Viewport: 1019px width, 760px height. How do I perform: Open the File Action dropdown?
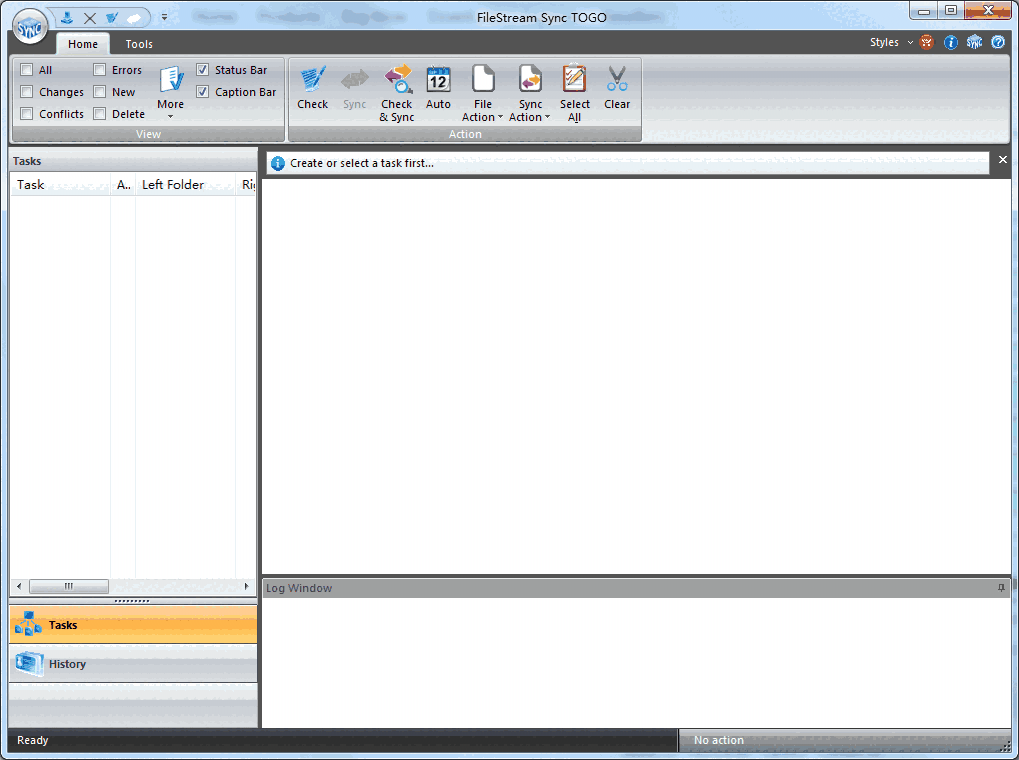coord(482,90)
